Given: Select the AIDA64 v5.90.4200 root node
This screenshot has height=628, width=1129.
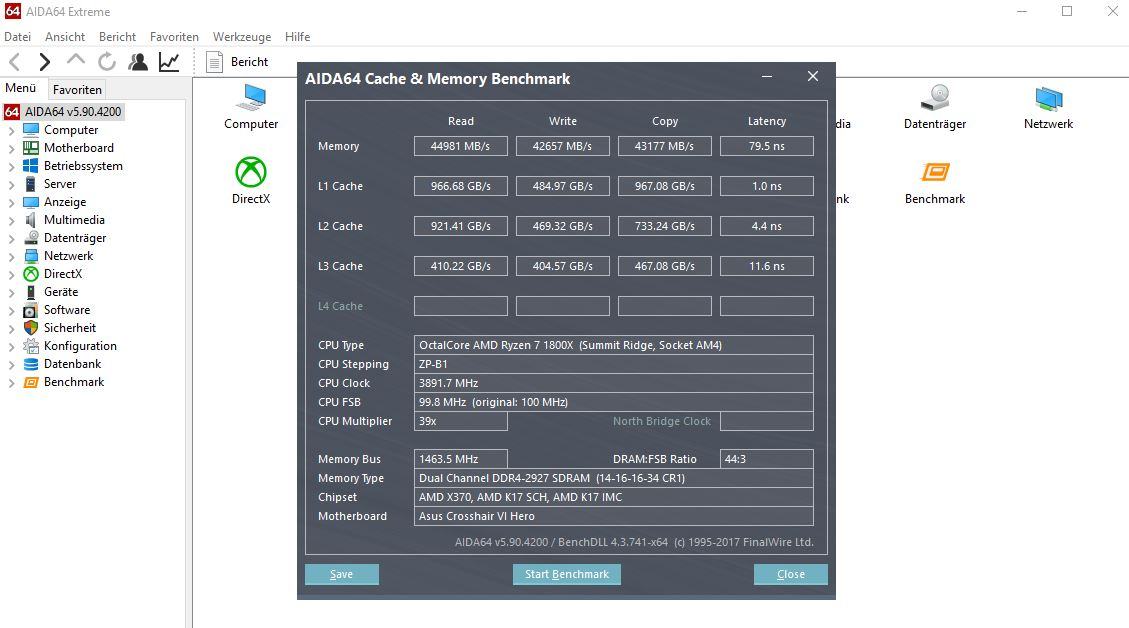Looking at the screenshot, I should point(73,112).
